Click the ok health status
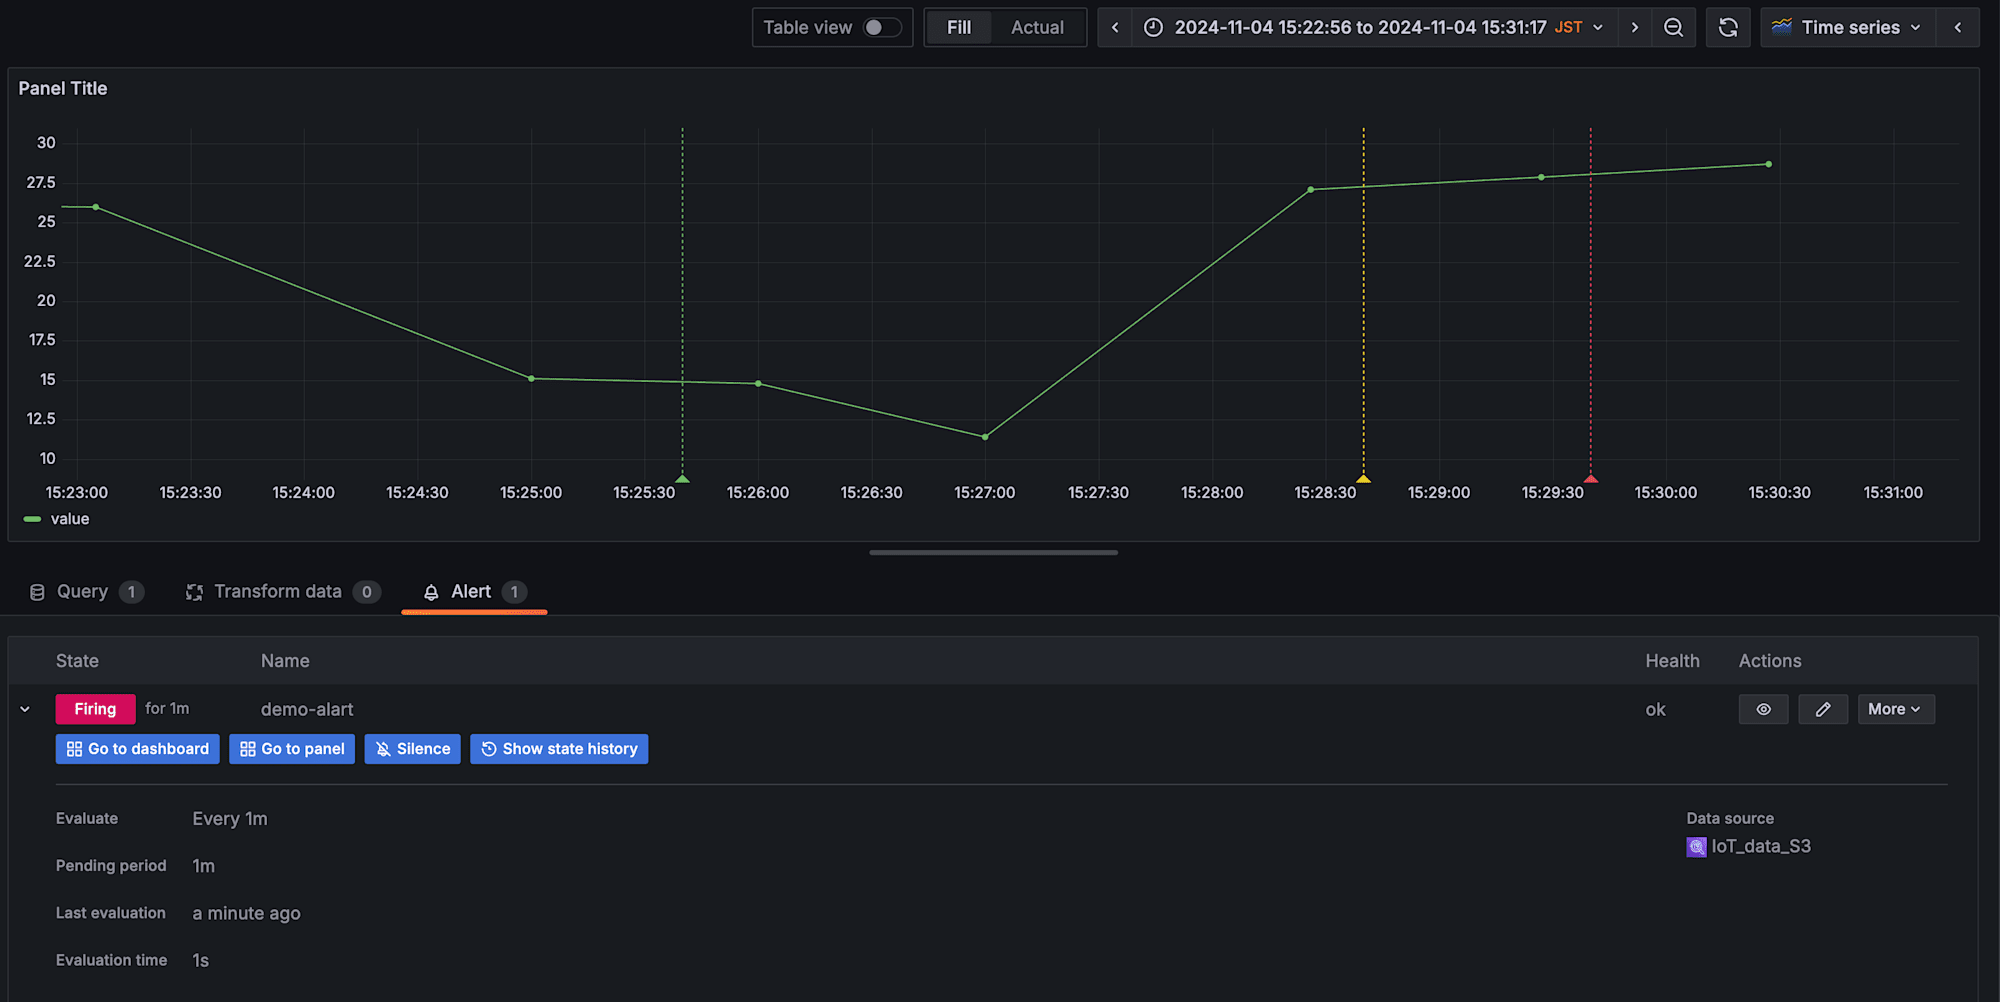Image resolution: width=2000 pixels, height=1002 pixels. point(1655,709)
